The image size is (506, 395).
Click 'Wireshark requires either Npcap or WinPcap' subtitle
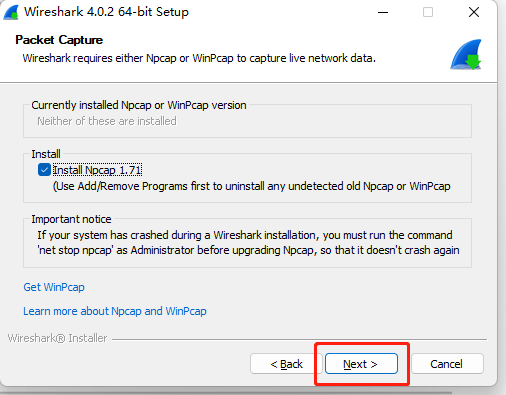[199, 58]
